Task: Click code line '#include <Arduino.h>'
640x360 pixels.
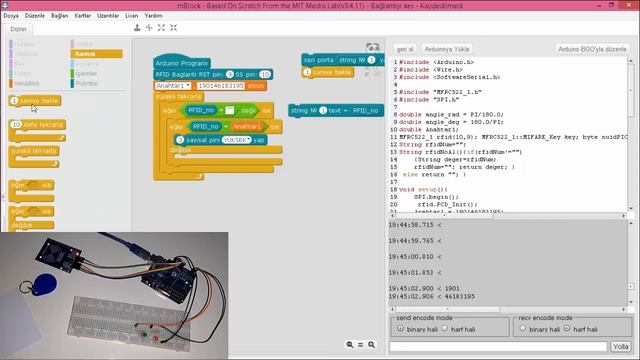Action: [x=436, y=62]
